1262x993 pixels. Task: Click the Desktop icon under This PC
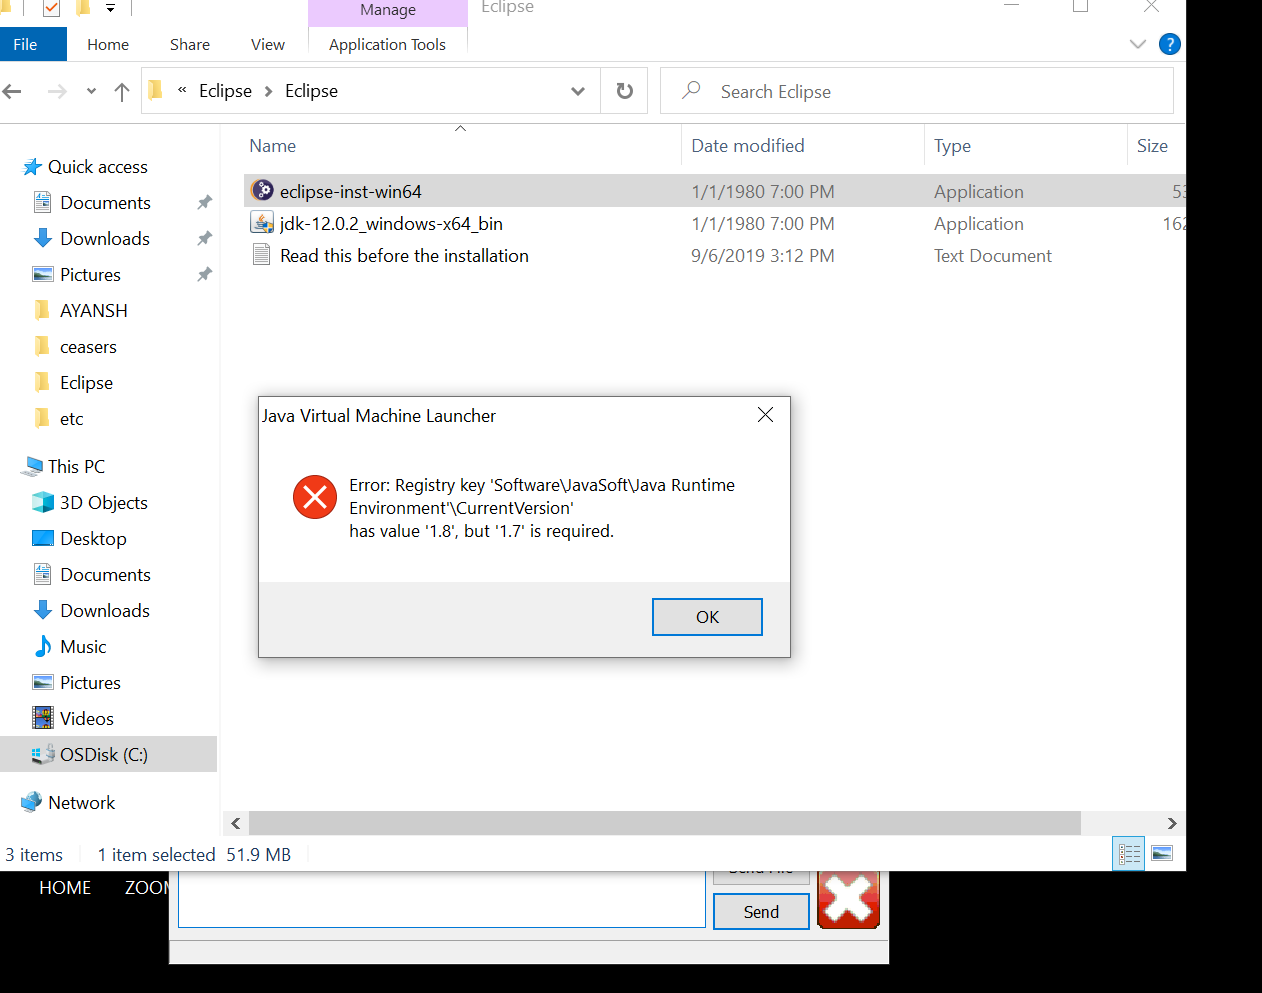(43, 538)
